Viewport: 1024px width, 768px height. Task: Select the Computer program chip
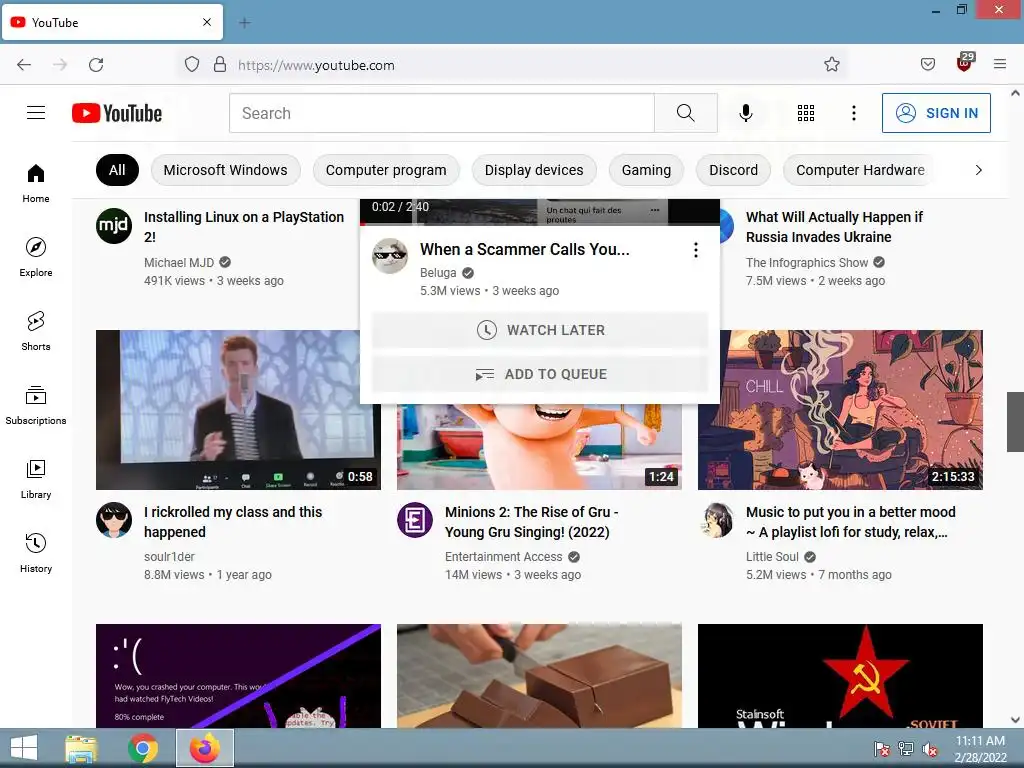tap(386, 170)
